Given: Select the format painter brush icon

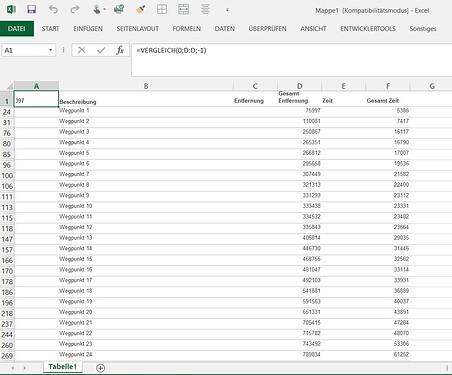Looking at the screenshot, I should point(141,9).
